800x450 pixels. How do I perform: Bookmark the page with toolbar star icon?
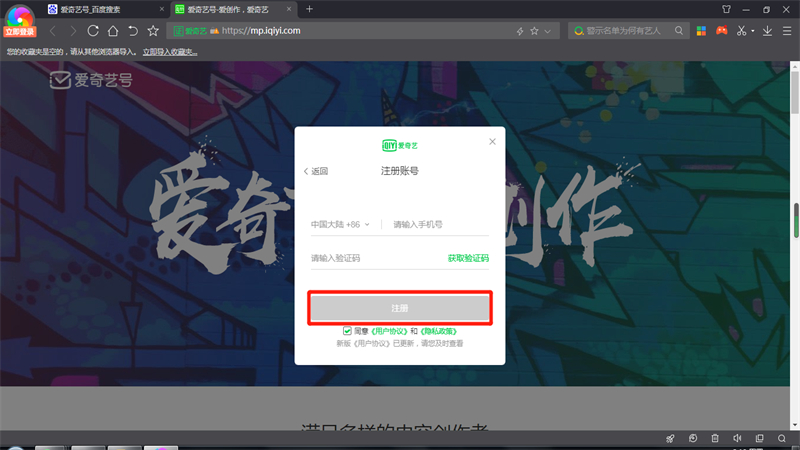153,31
